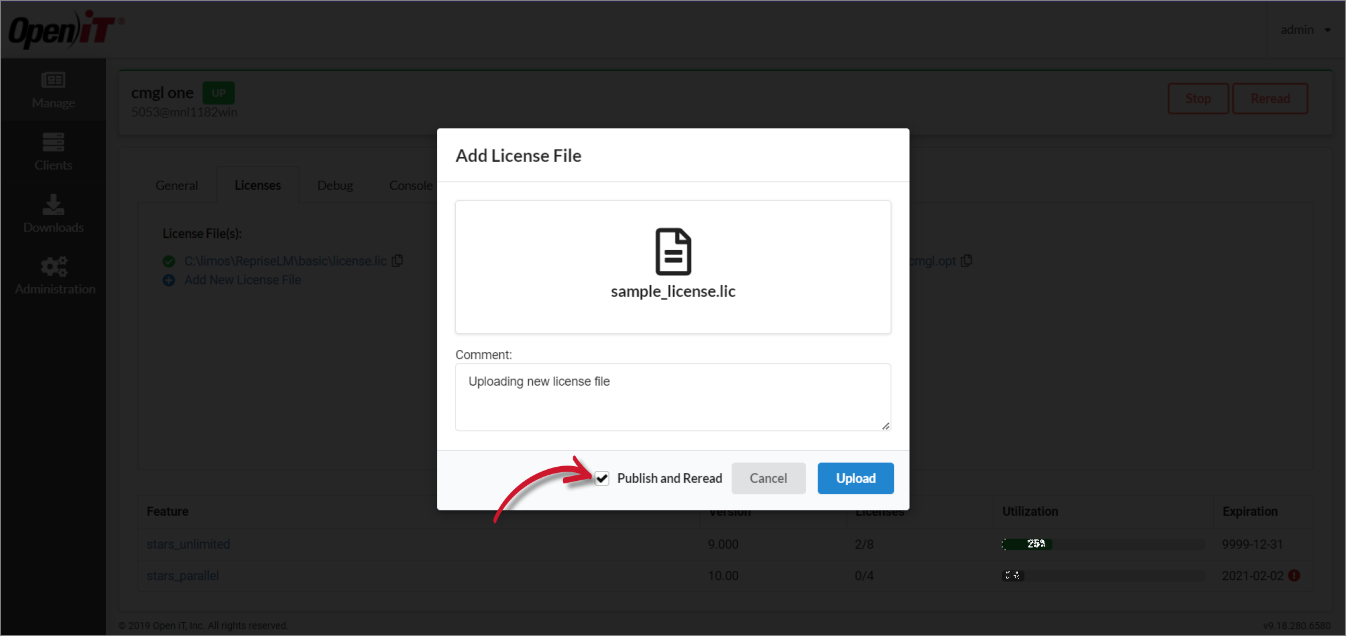Click the 10.00 version value
The image size is (1346, 636).
[723, 576]
